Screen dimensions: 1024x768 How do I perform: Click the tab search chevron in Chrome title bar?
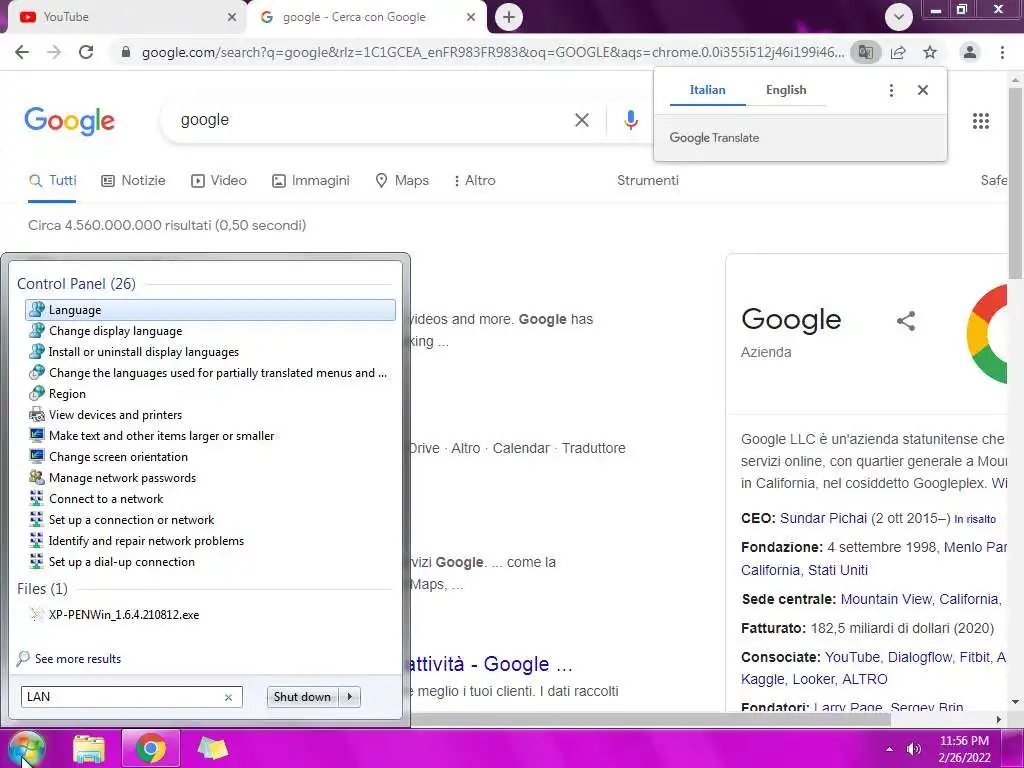899,17
